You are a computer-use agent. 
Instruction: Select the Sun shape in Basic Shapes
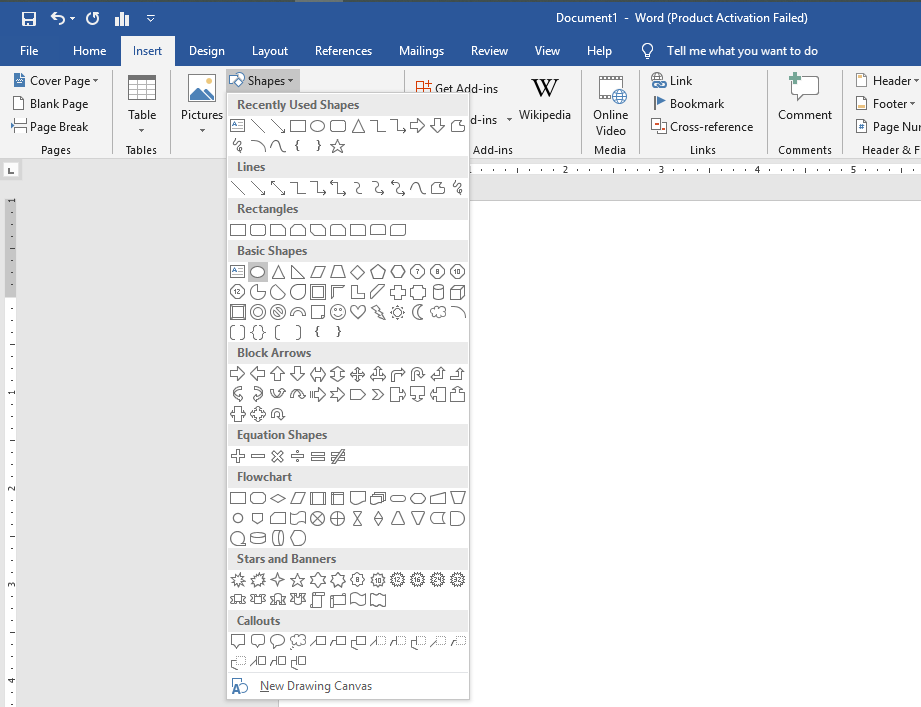coord(398,312)
